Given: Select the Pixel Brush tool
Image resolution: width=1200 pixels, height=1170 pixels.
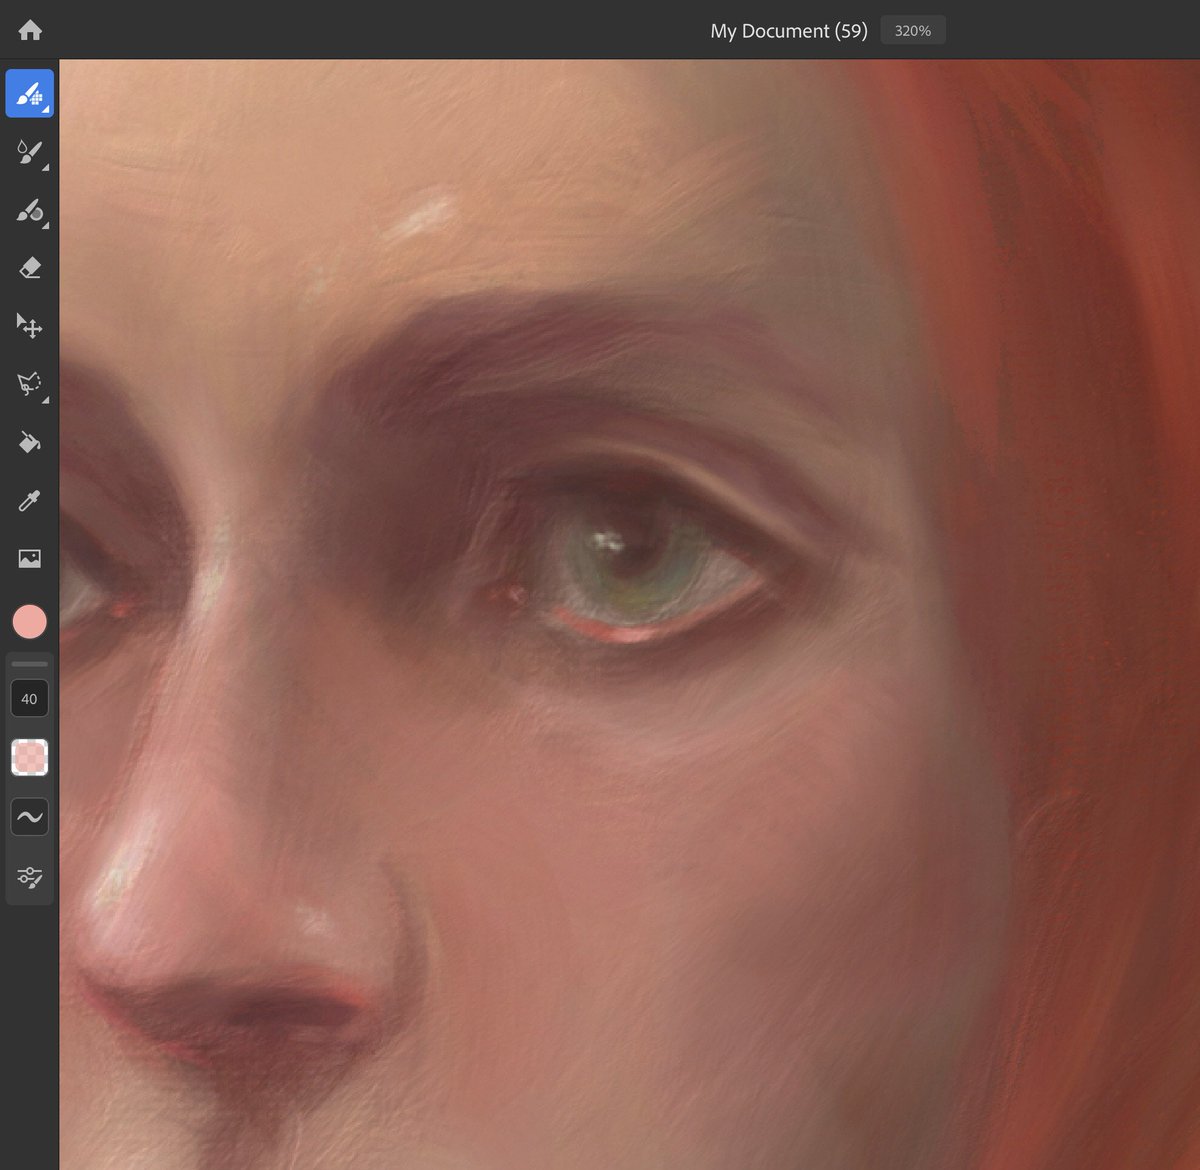Looking at the screenshot, I should point(29,92).
